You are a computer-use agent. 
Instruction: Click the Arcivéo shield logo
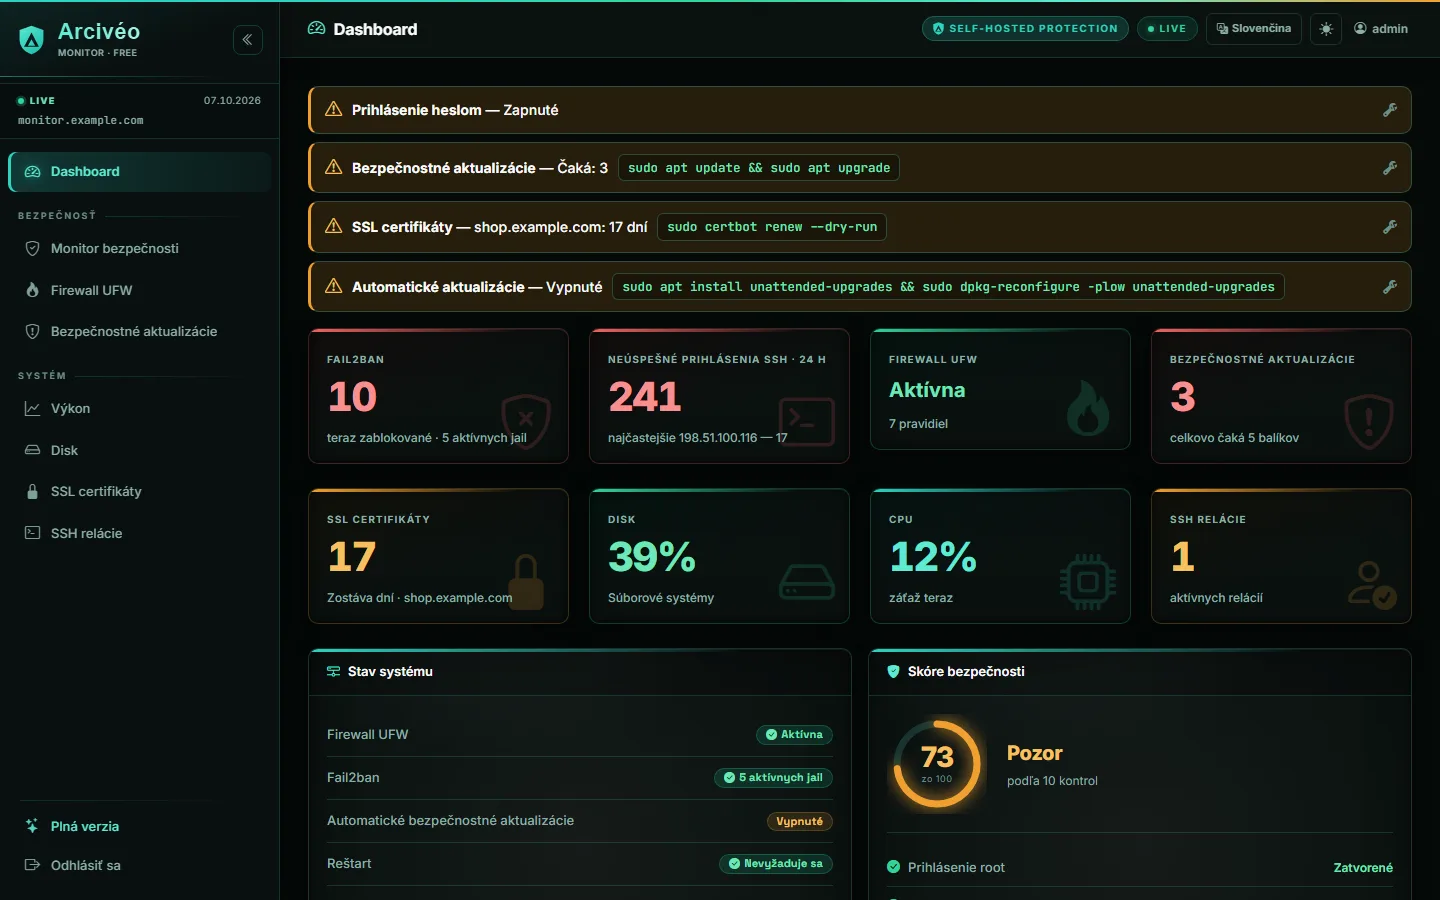pyautogui.click(x=32, y=40)
